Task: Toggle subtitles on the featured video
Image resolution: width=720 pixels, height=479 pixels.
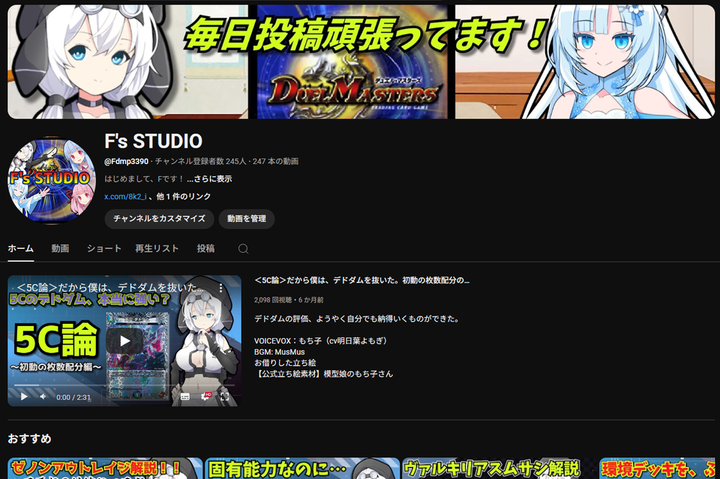Action: click(x=185, y=396)
